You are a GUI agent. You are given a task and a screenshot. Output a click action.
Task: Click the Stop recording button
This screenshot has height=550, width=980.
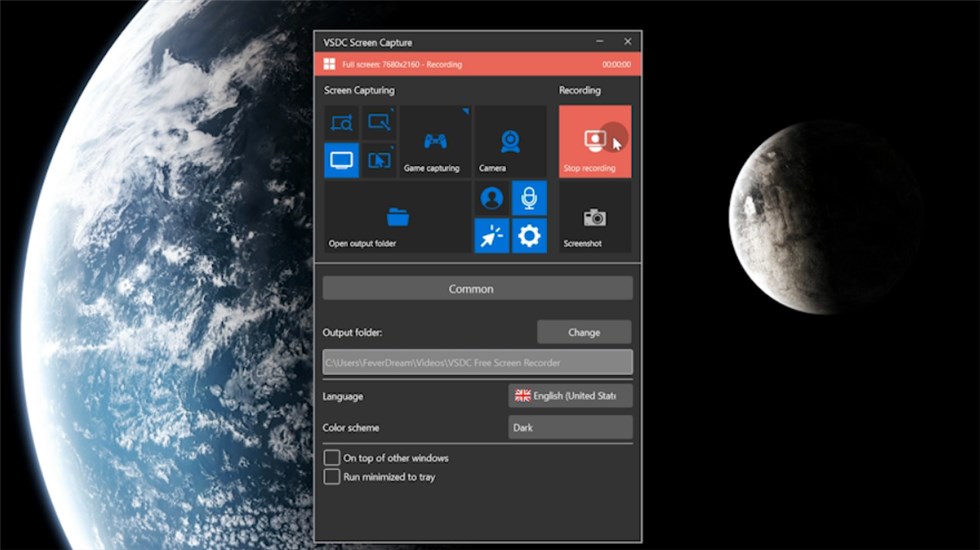[x=595, y=141]
